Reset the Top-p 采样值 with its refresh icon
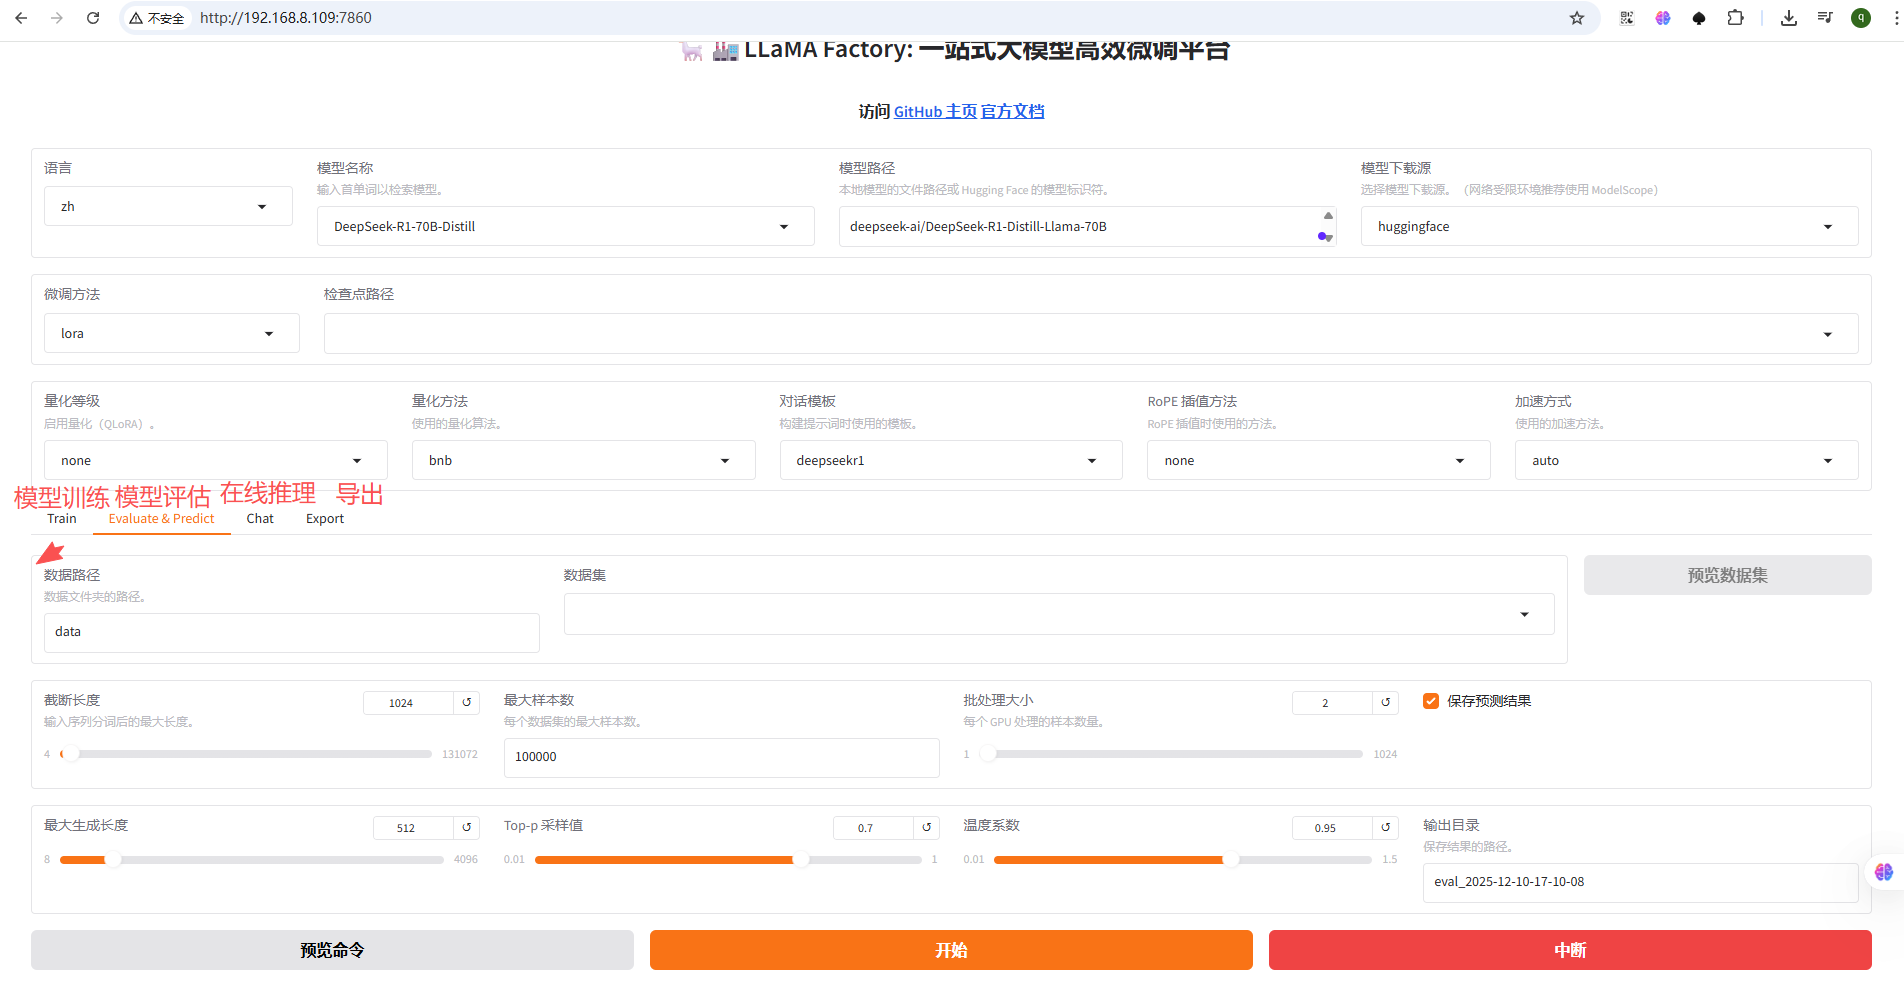 [x=927, y=828]
